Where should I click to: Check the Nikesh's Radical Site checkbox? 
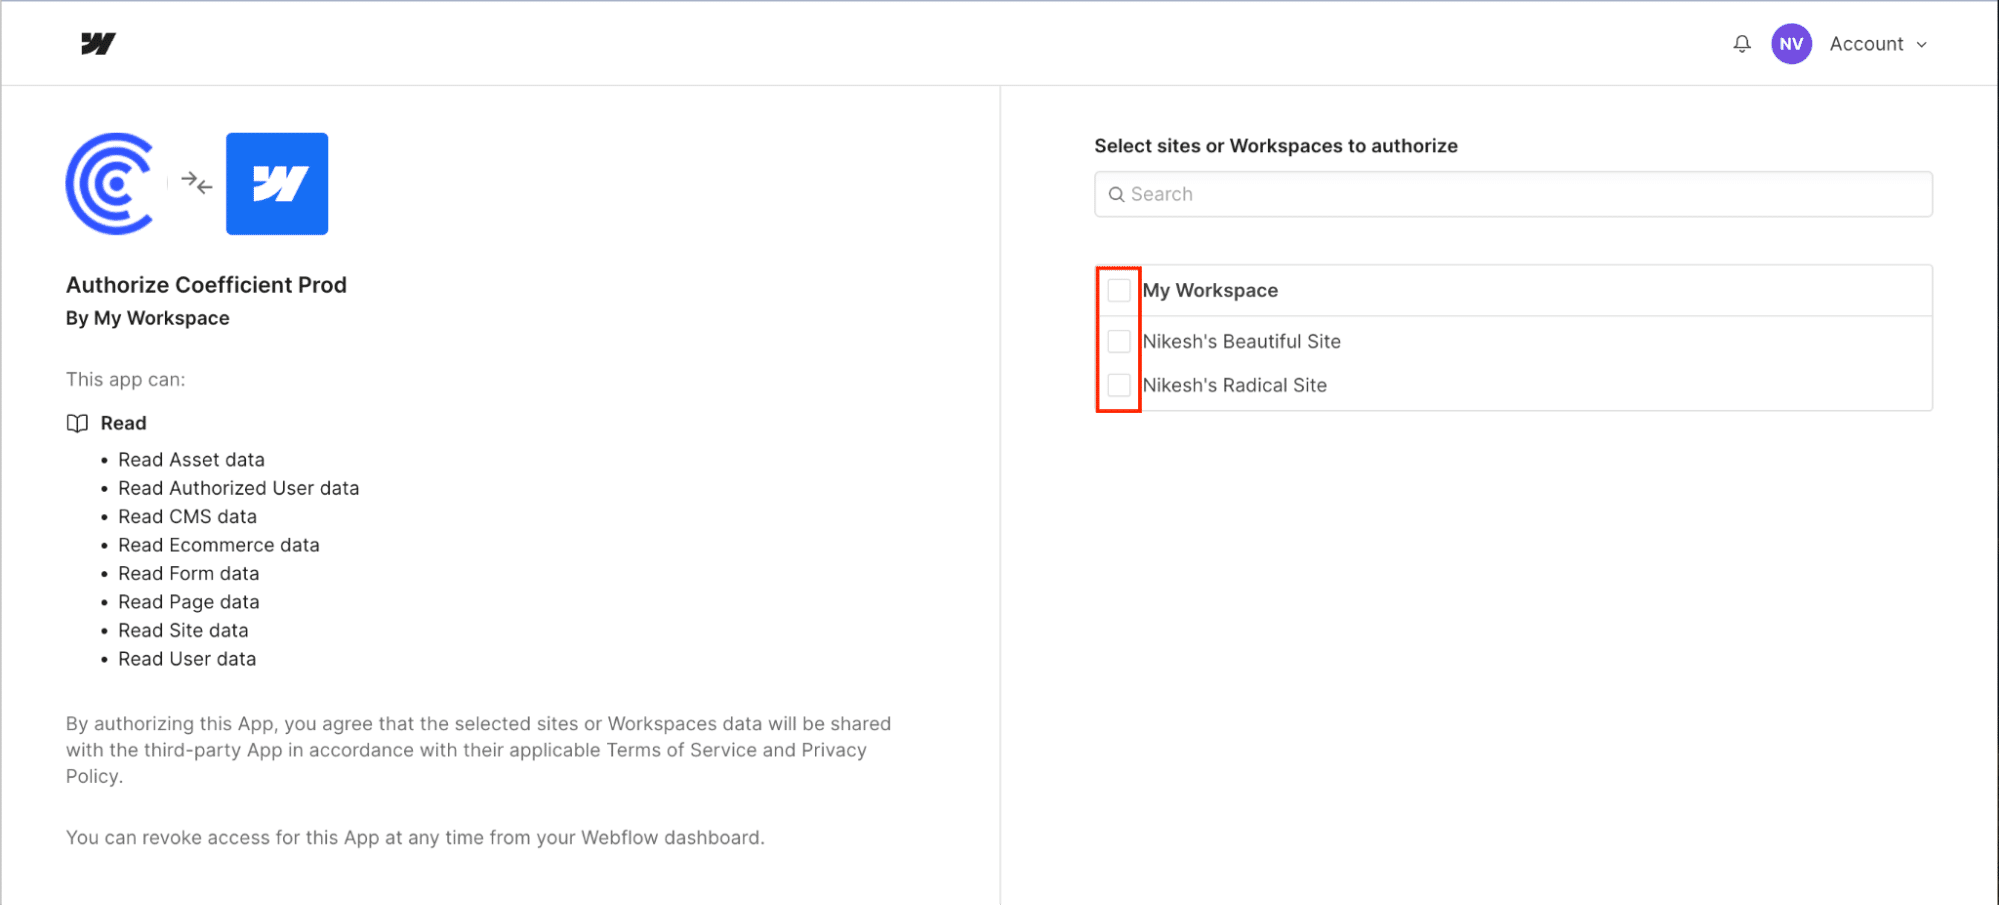(1119, 385)
